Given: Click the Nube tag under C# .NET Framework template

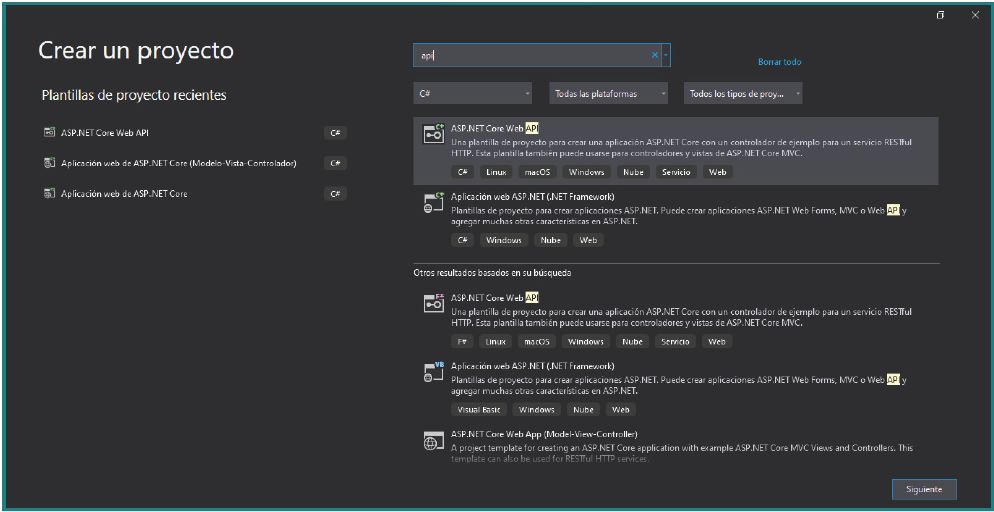Looking at the screenshot, I should pyautogui.click(x=551, y=240).
